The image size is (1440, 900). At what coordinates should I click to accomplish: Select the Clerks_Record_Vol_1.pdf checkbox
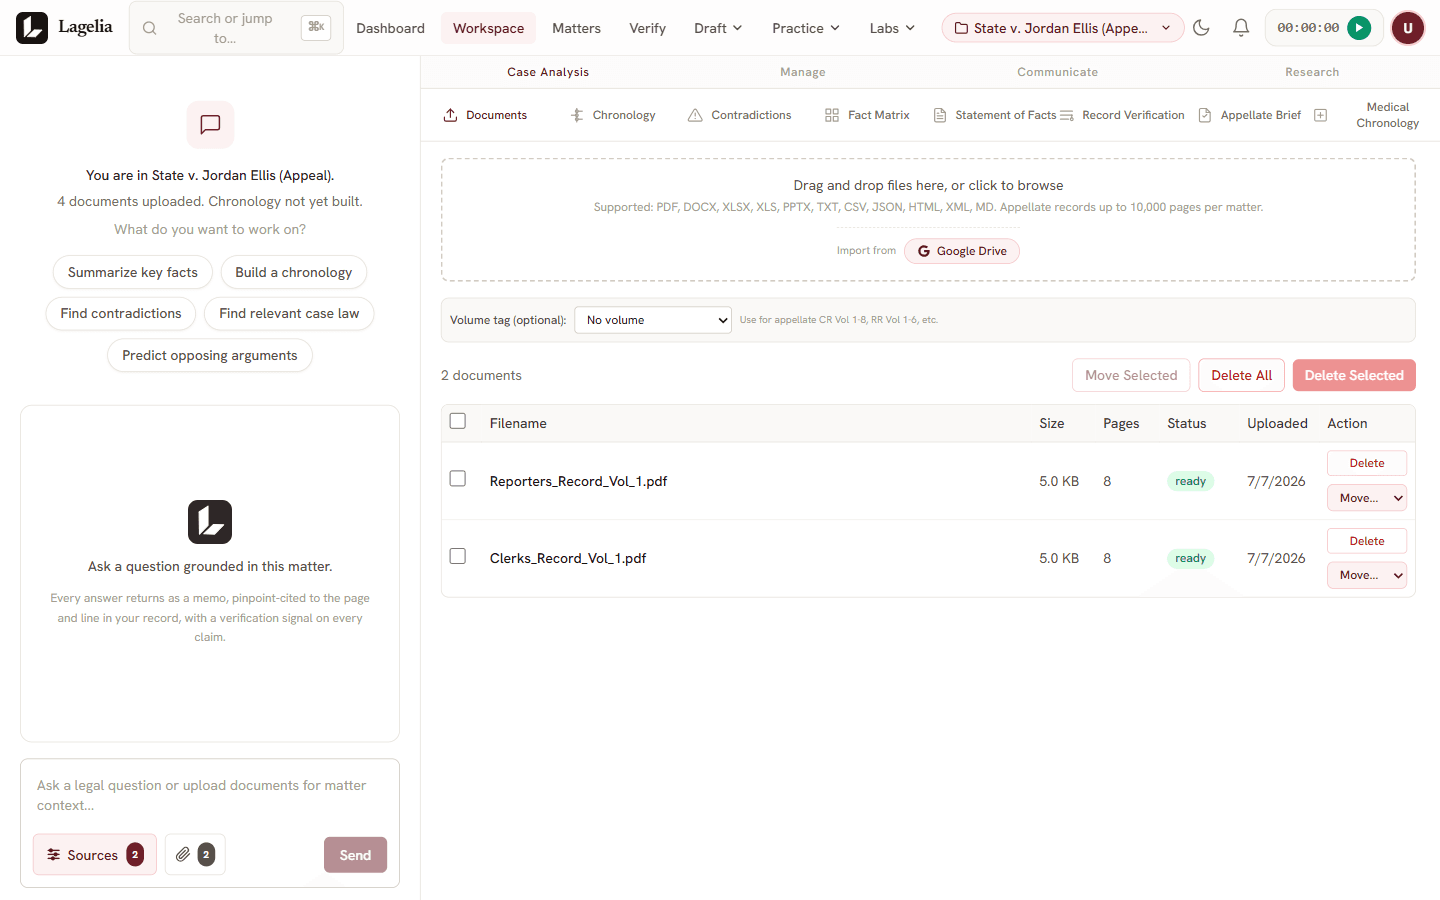click(458, 556)
